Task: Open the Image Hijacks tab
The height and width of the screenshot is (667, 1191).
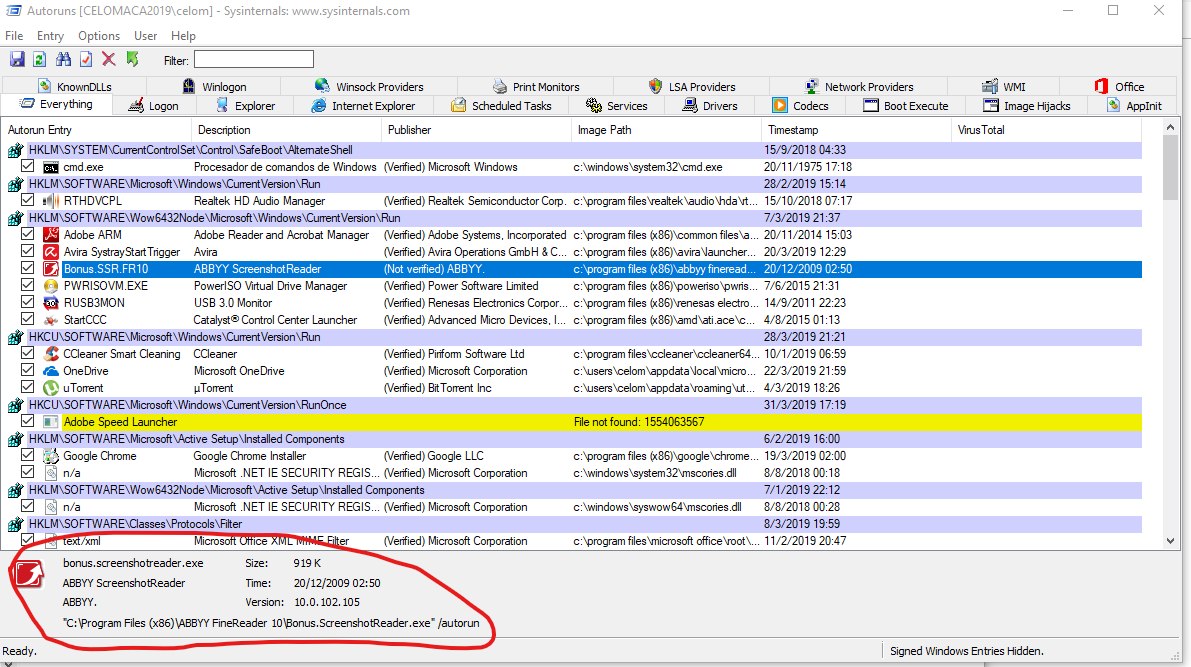Action: click(1026, 106)
